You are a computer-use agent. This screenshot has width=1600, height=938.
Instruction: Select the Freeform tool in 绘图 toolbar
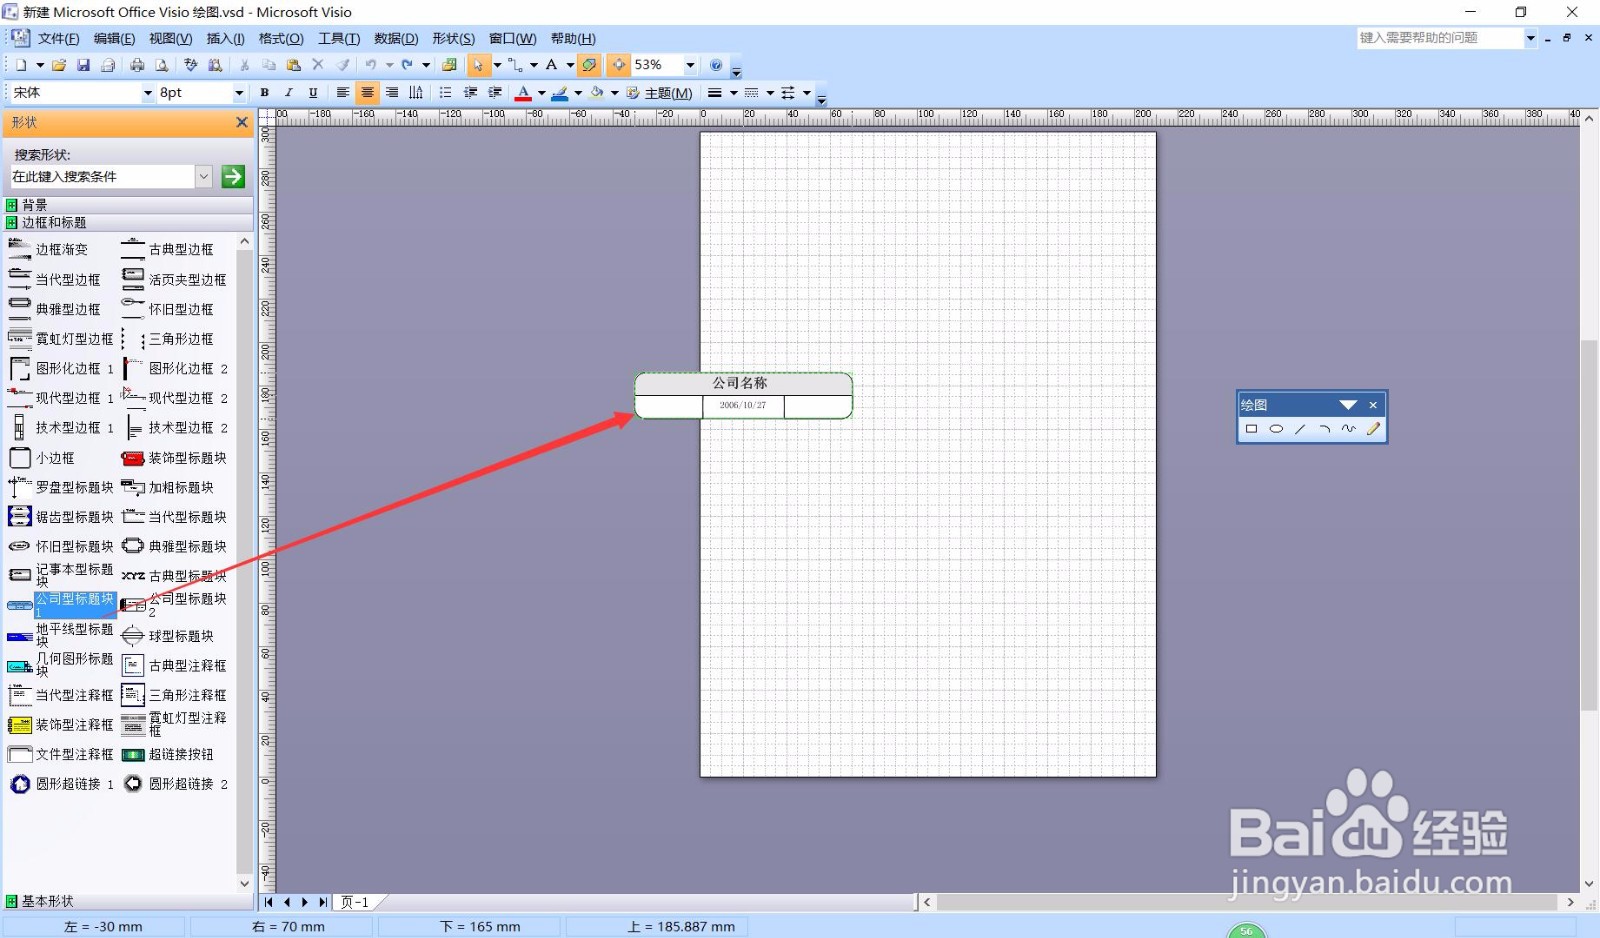(1349, 429)
